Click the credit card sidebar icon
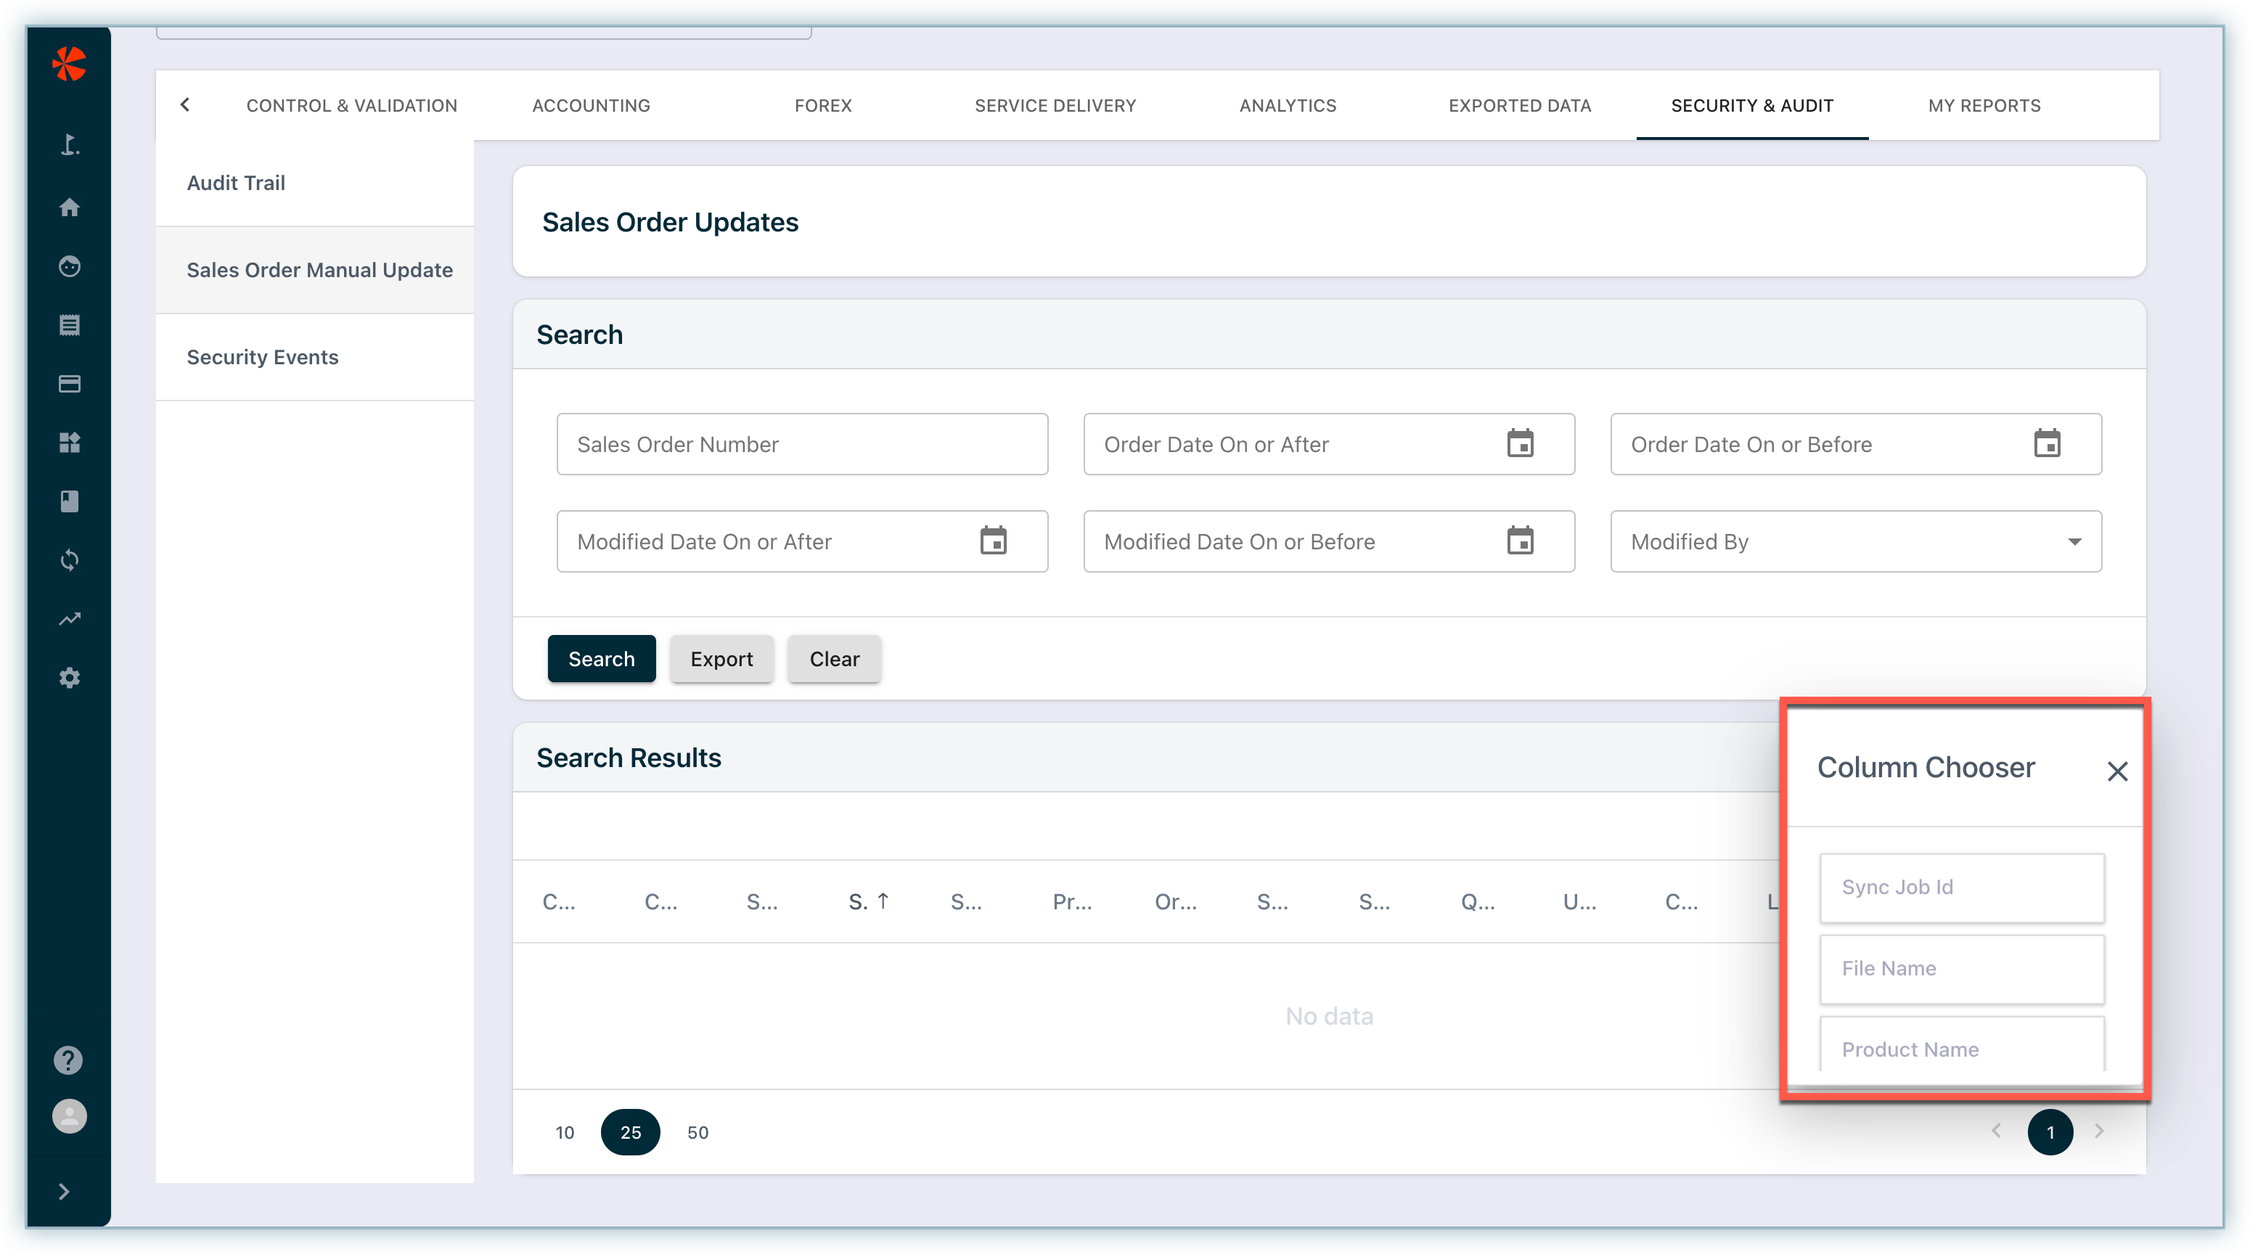 tap(69, 384)
